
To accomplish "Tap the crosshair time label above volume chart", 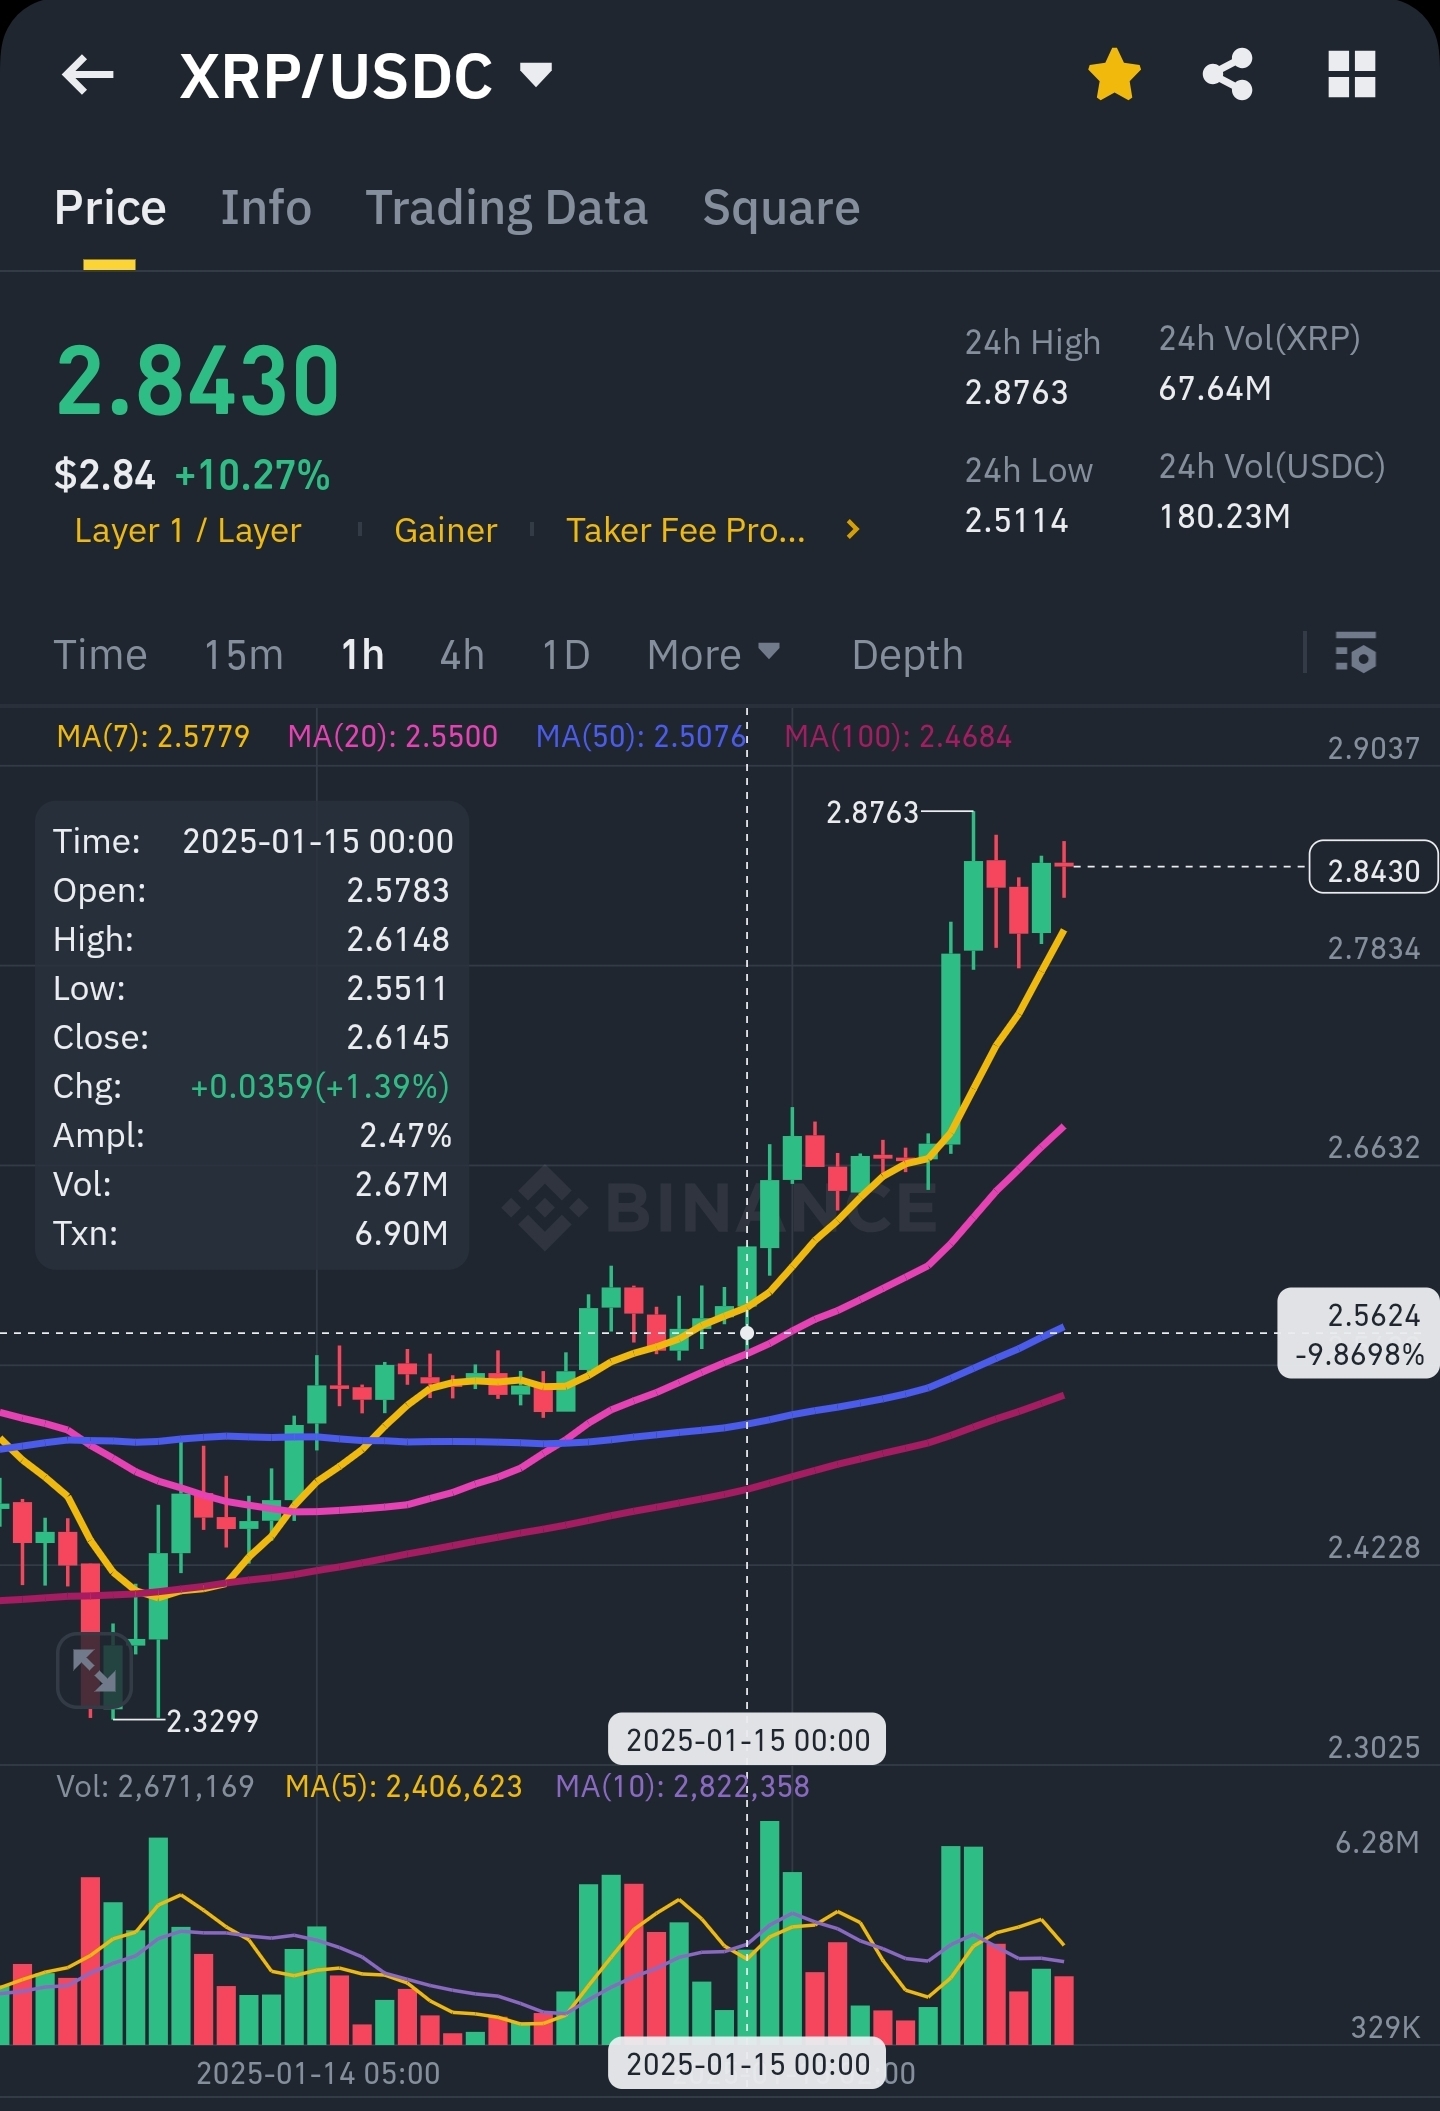I will click(747, 1740).
